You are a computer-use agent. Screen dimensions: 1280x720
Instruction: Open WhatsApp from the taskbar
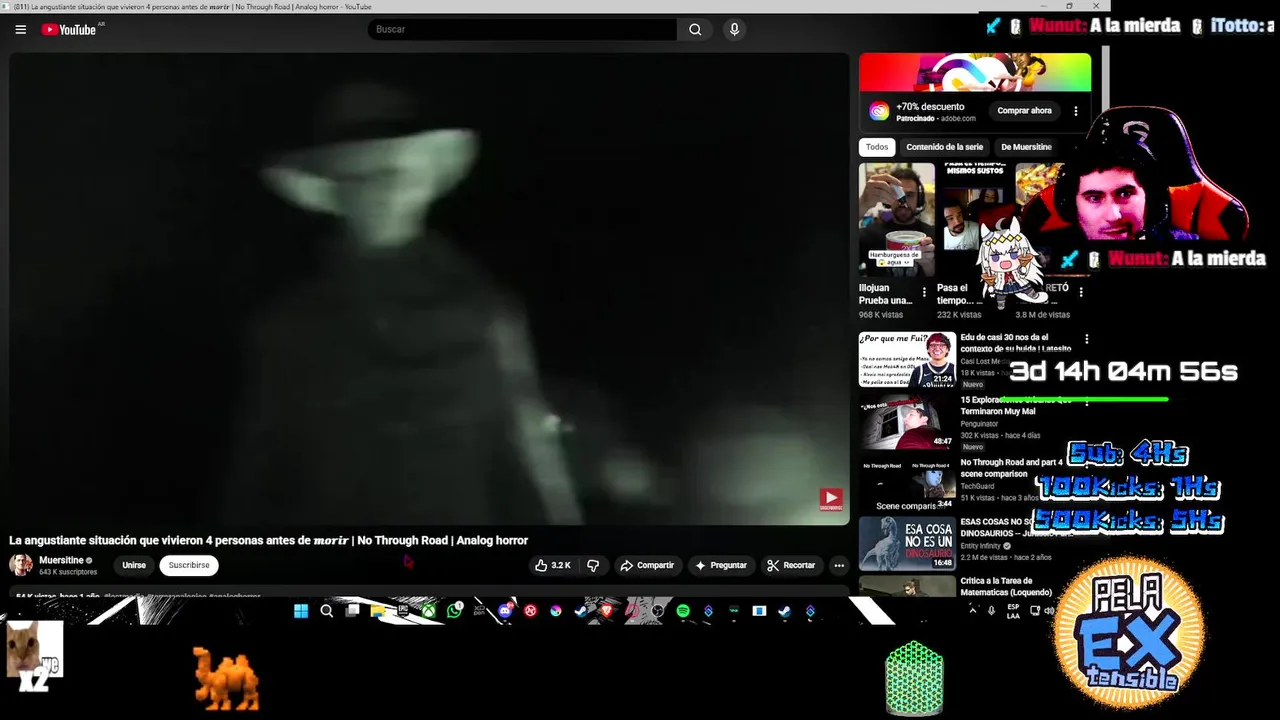pyautogui.click(x=454, y=611)
